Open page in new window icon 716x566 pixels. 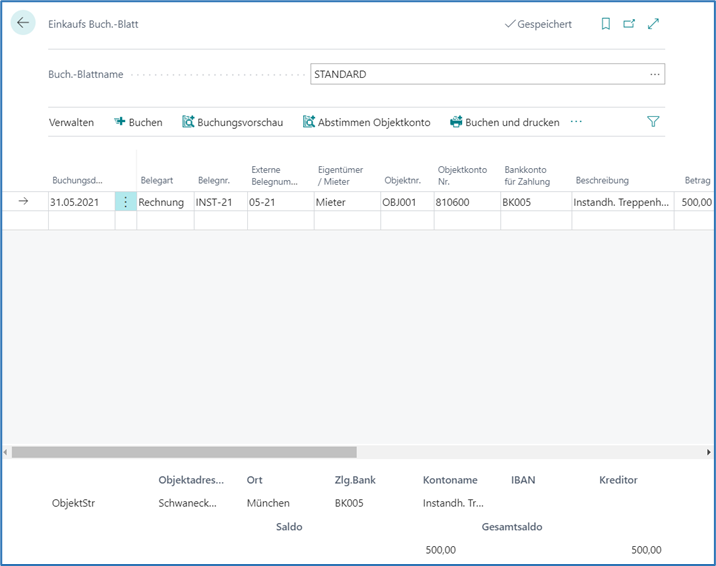(x=630, y=24)
